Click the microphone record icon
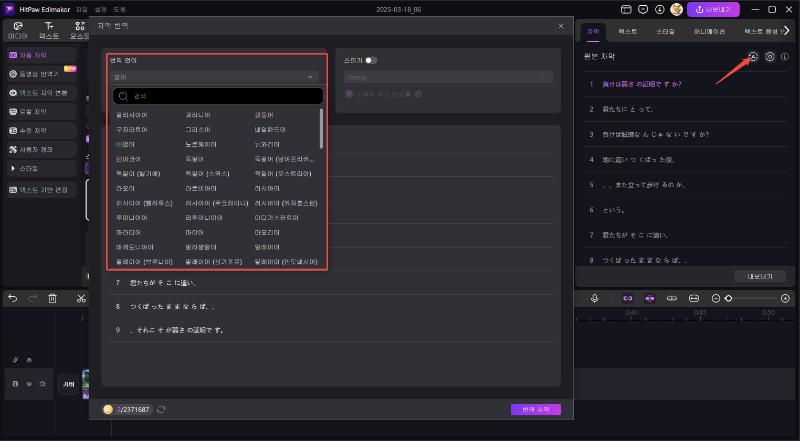 coord(594,298)
